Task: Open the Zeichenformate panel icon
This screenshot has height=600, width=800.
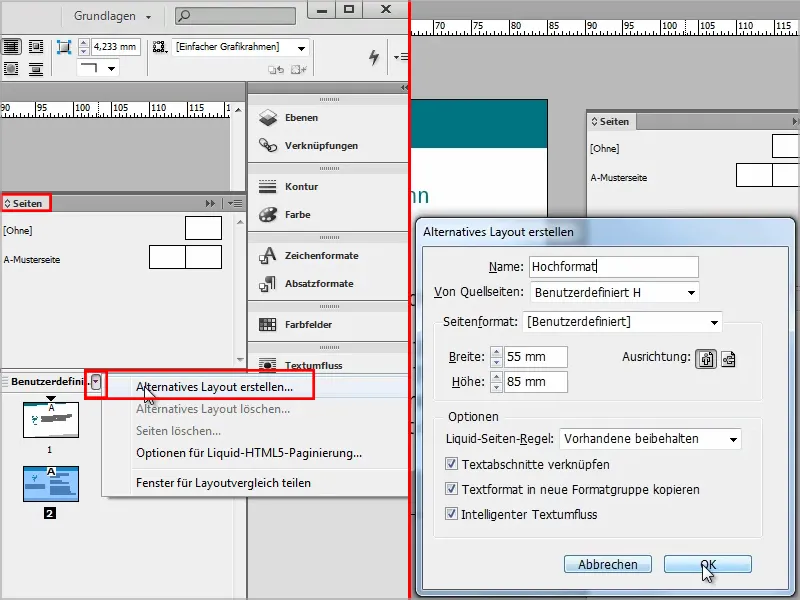Action: 268,256
